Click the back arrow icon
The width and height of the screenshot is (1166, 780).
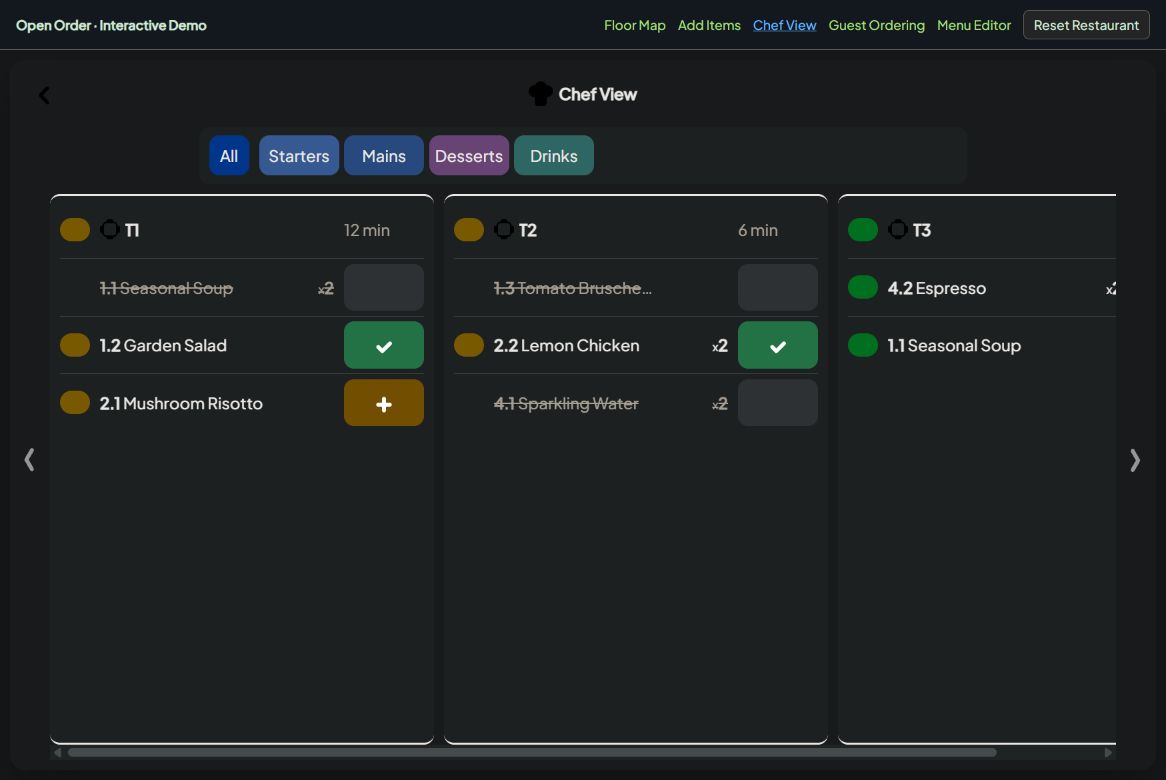point(45,95)
